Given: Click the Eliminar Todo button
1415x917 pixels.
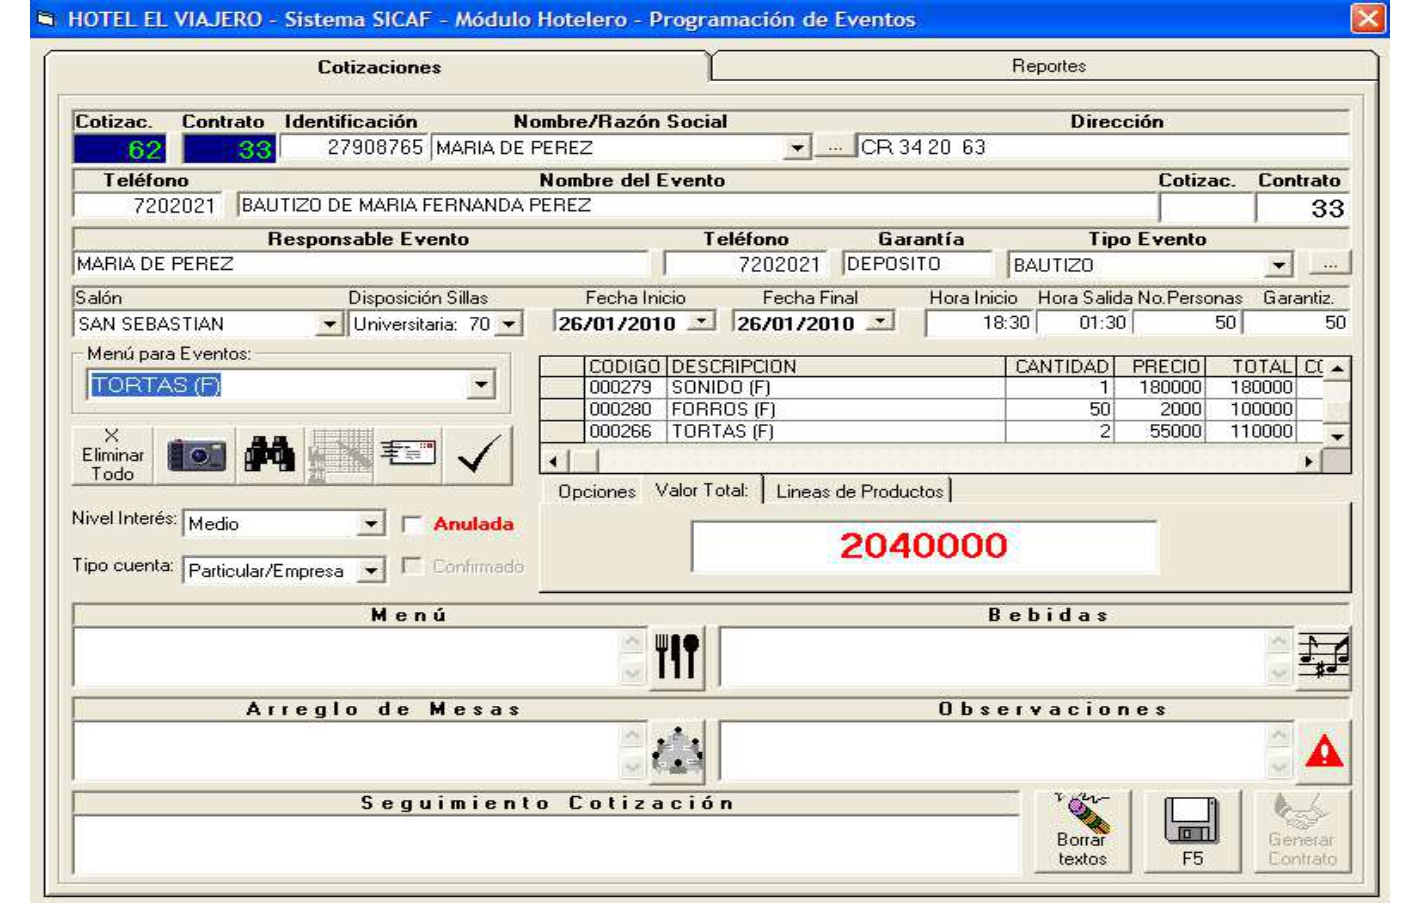Looking at the screenshot, I should pyautogui.click(x=112, y=455).
